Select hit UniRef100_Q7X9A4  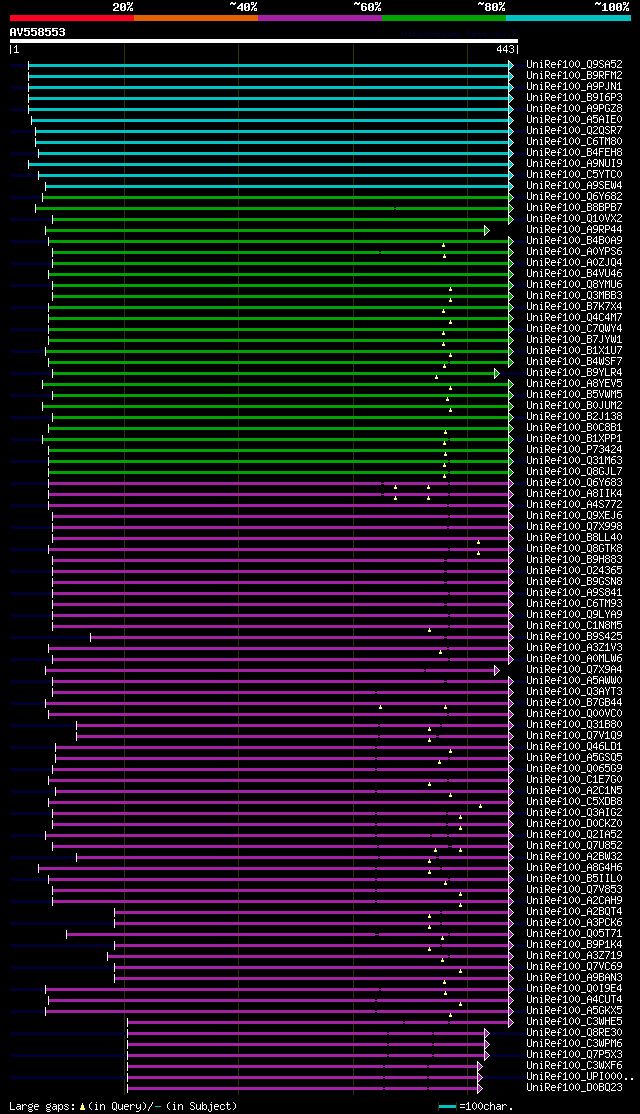pyautogui.click(x=574, y=670)
